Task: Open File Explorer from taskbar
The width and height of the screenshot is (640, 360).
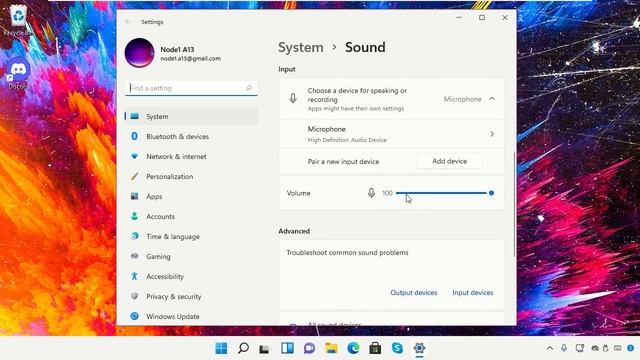Action: coord(331,348)
